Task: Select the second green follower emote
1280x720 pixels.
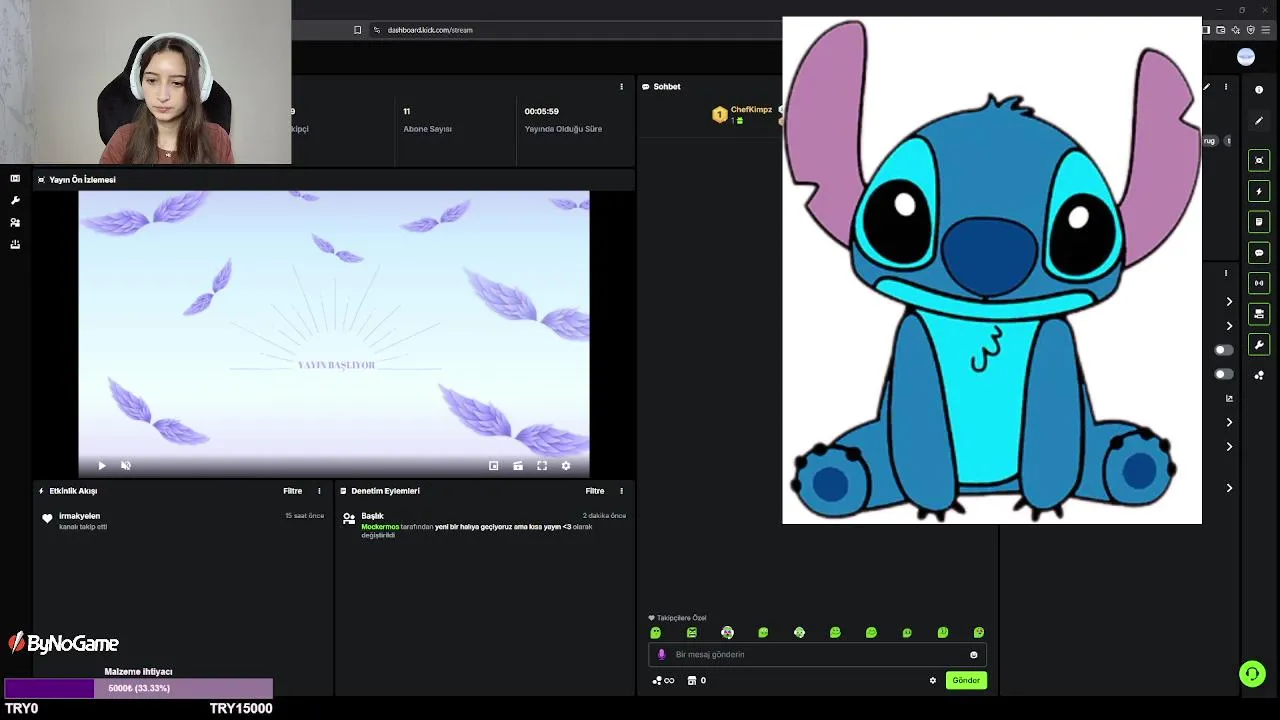Action: tap(692, 632)
